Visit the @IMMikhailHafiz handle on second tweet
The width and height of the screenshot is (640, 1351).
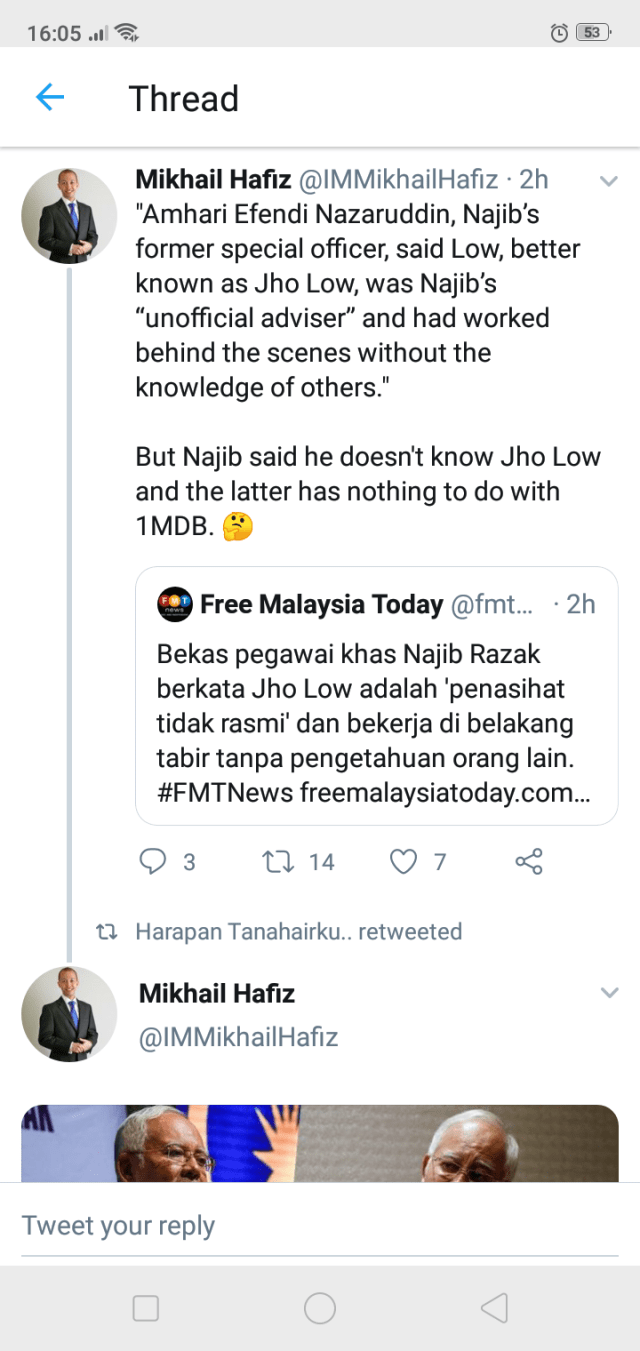coord(238,1037)
